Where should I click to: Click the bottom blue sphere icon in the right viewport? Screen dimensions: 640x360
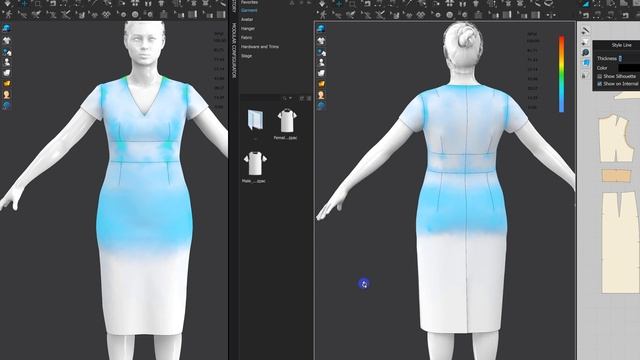[x=321, y=106]
